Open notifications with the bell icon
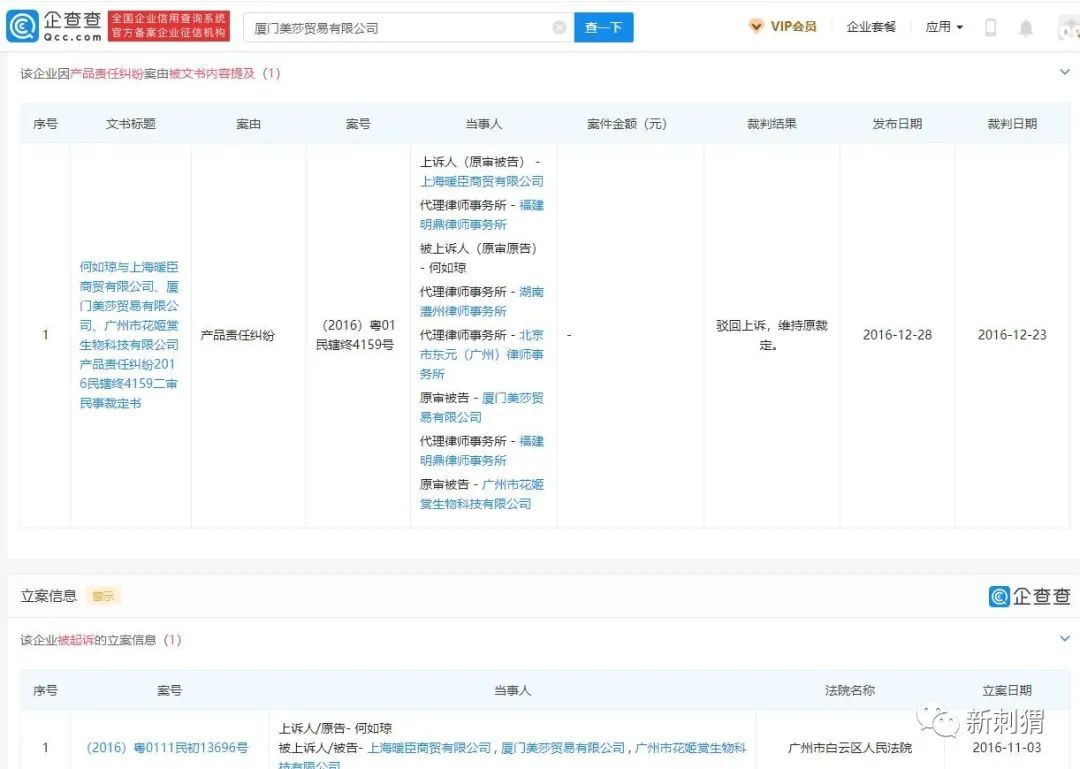The image size is (1080, 769). tap(1027, 27)
